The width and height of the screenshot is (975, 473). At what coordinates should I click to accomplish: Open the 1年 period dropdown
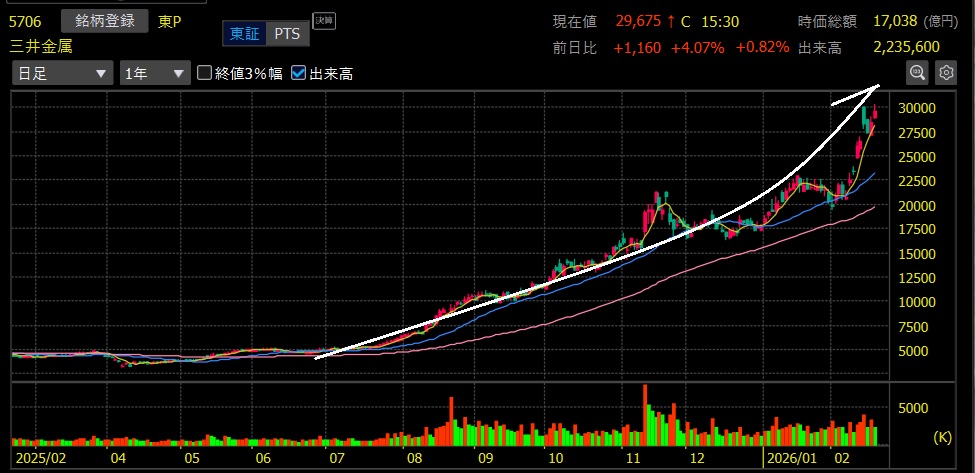(x=154, y=73)
